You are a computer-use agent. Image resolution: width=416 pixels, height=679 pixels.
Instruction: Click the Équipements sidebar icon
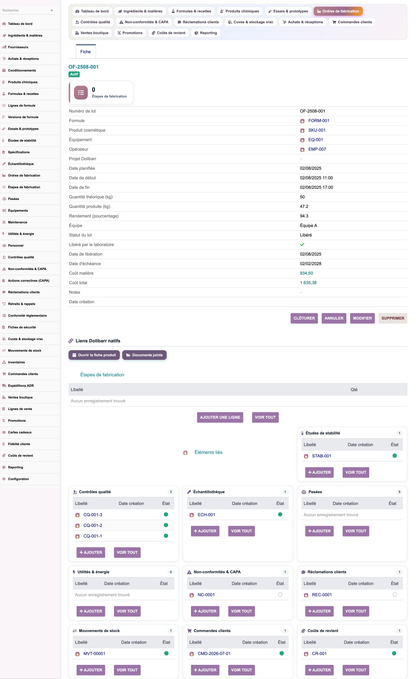(4, 211)
